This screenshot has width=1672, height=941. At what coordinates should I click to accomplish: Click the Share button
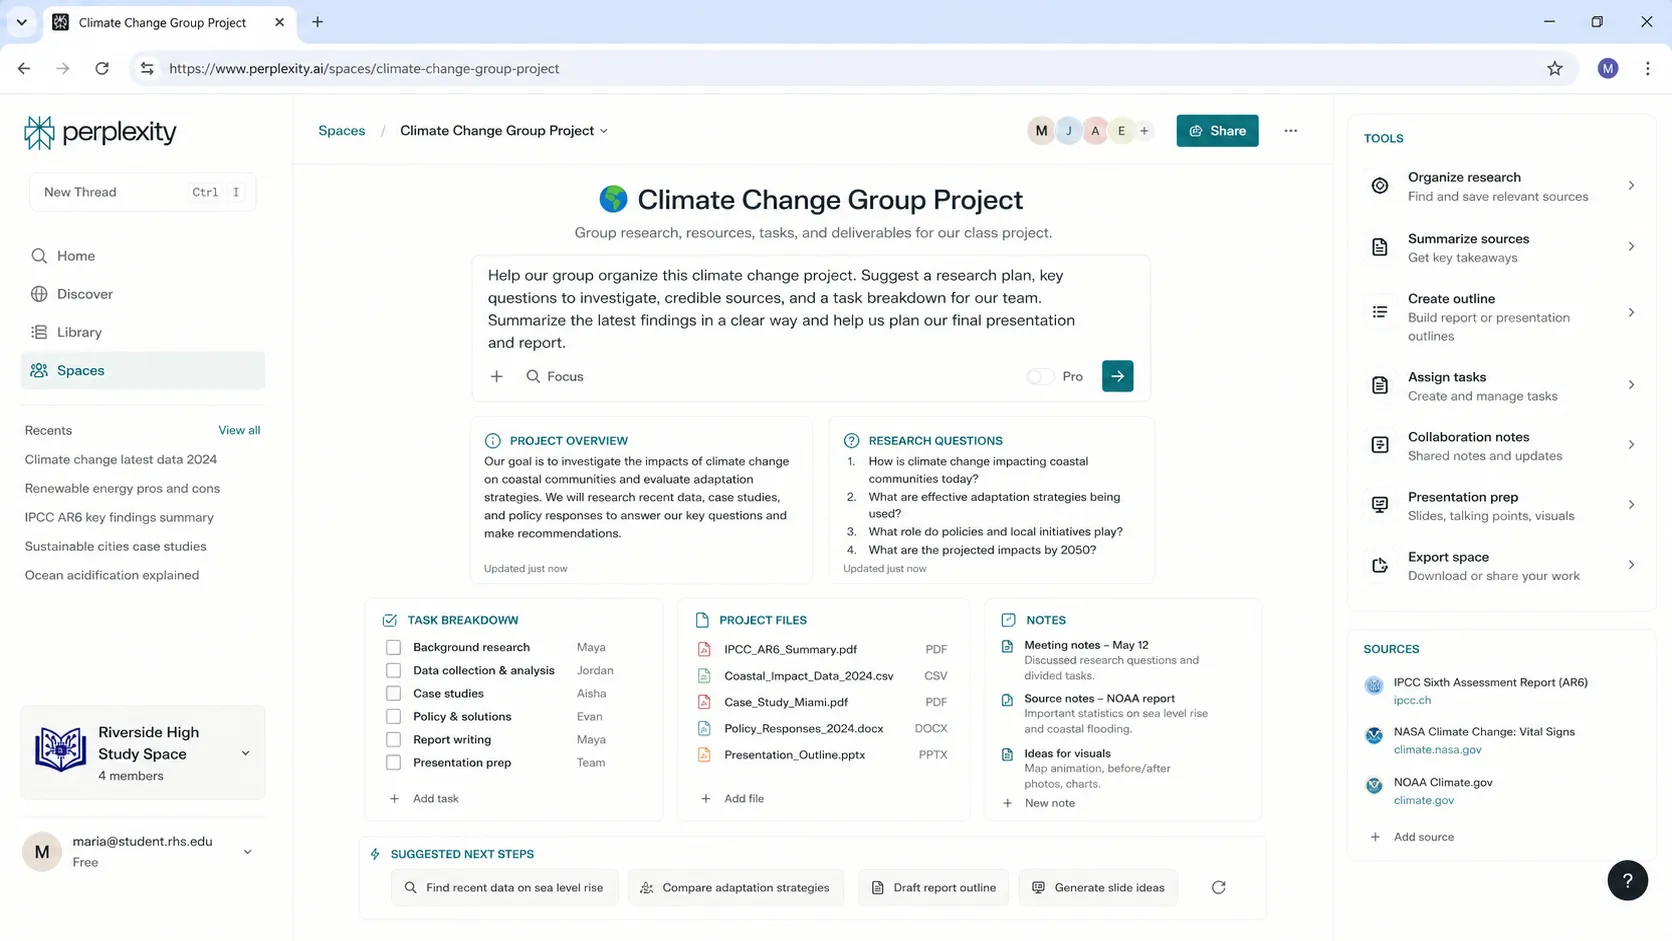[1217, 131]
